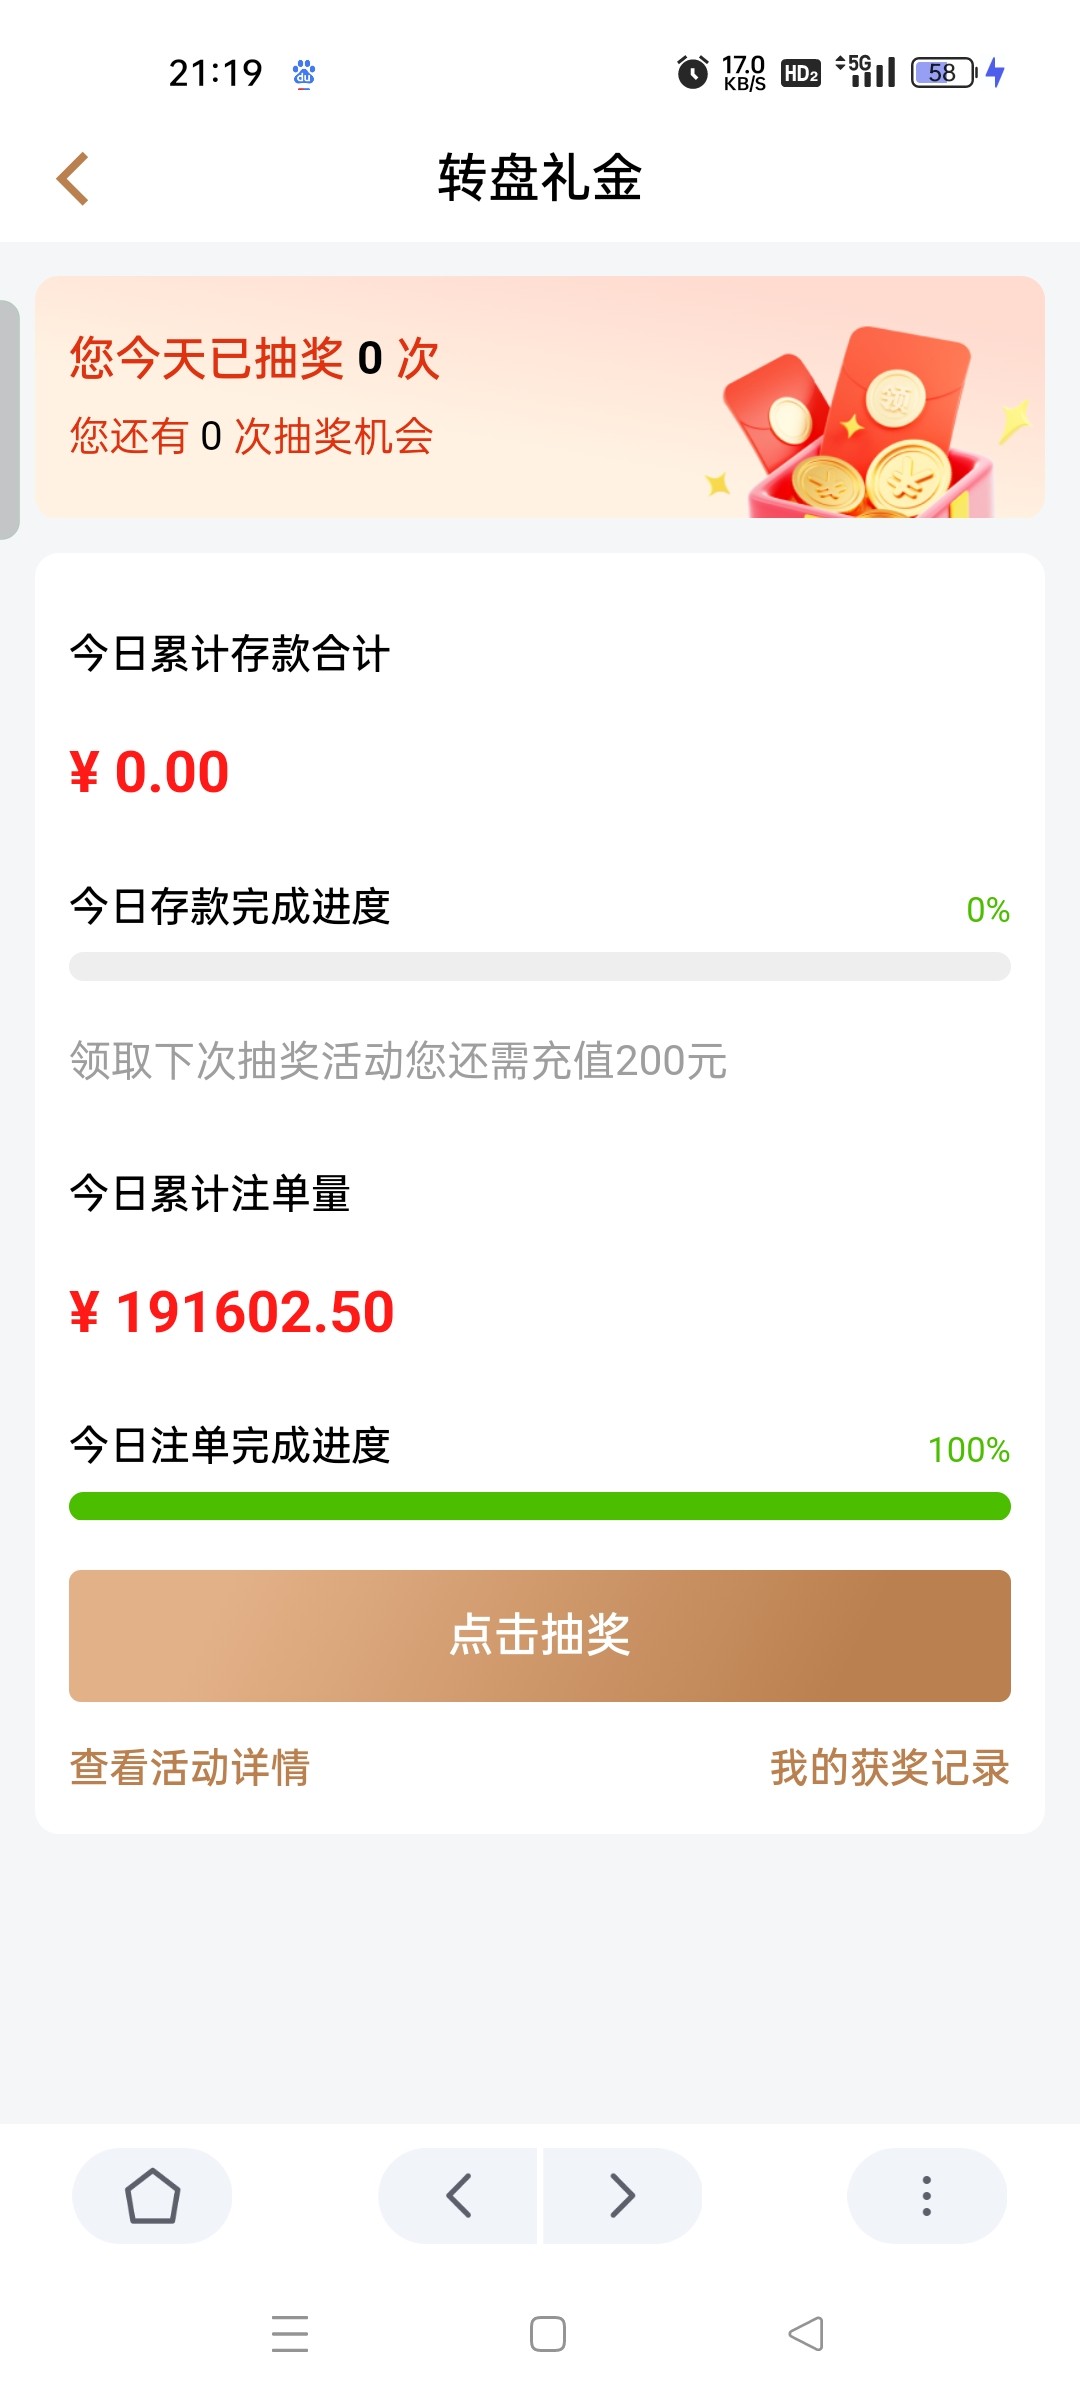1080x2400 pixels.
Task: Tap the browser home icon
Action: coord(152,2195)
